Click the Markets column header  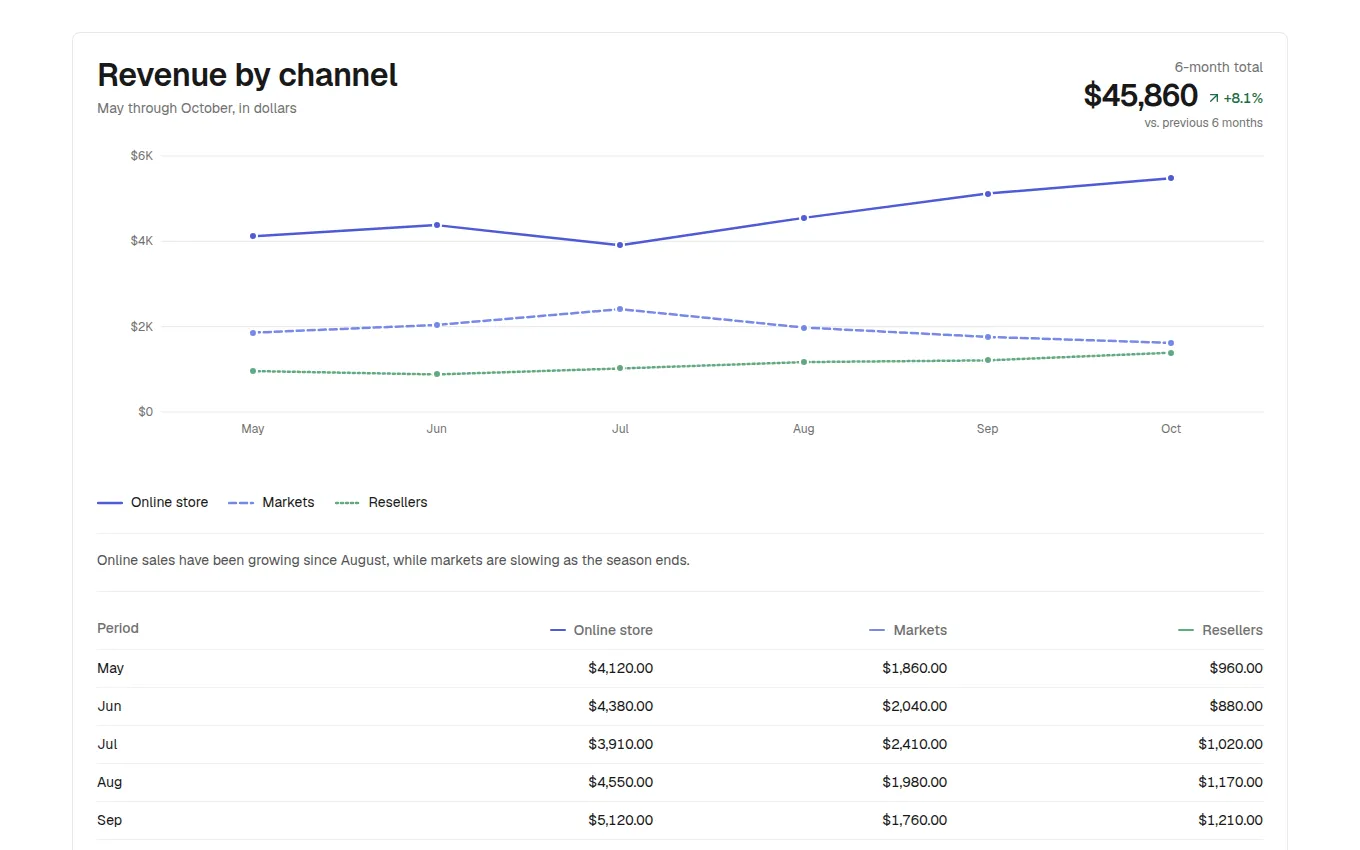(x=908, y=630)
